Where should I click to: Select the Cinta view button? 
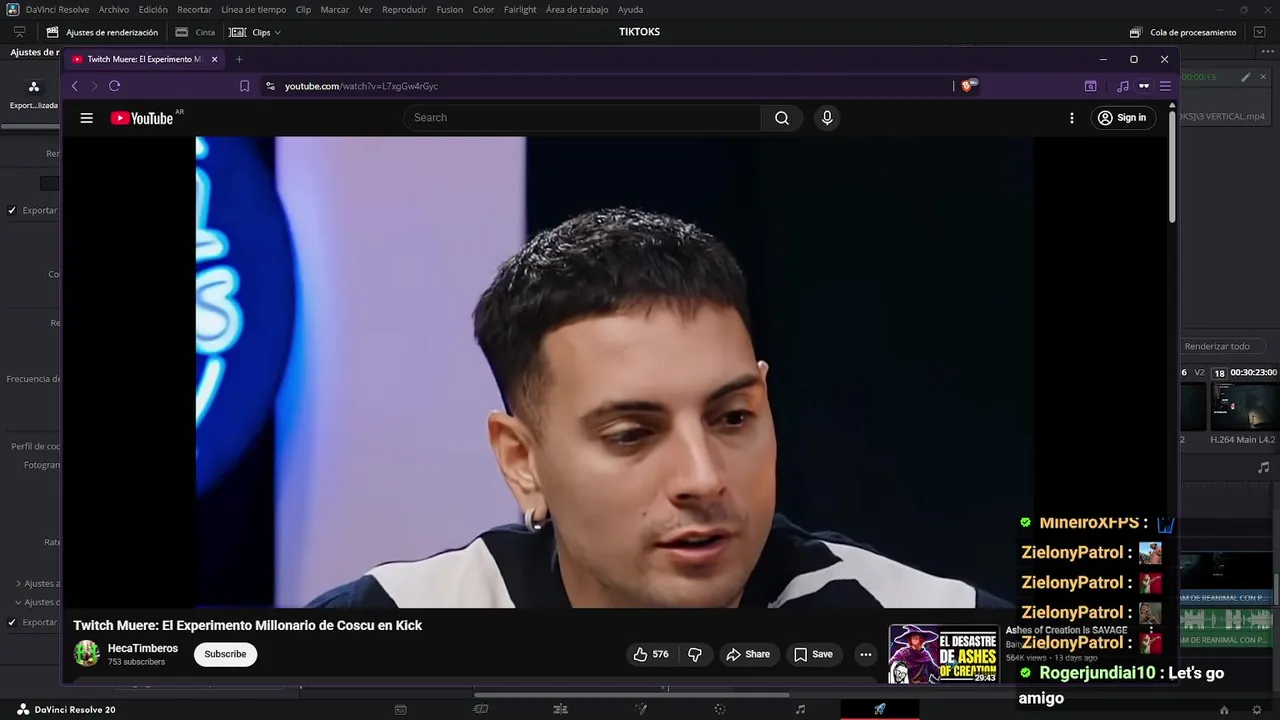pyautogui.click(x=195, y=32)
